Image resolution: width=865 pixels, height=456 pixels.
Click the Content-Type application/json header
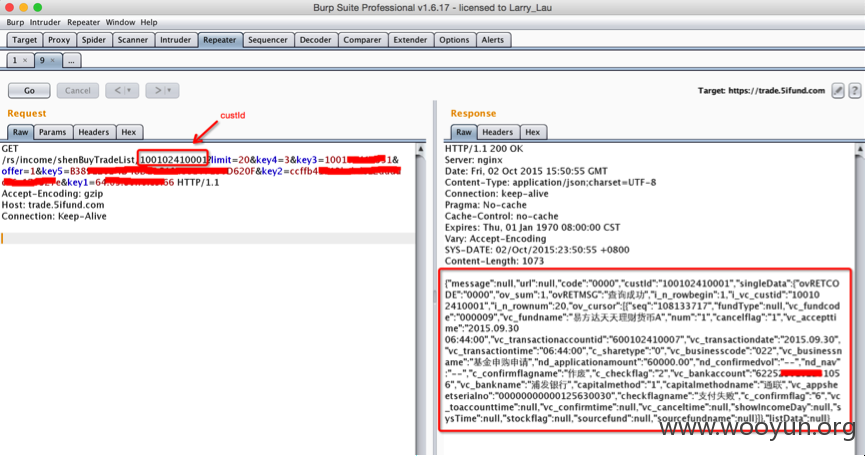click(551, 183)
